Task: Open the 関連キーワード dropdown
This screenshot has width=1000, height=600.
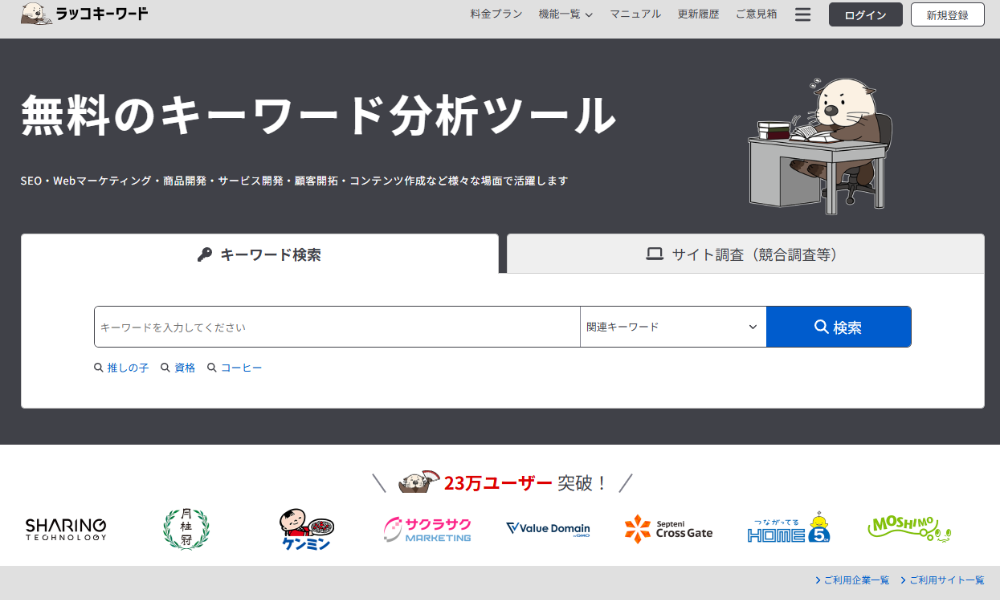Action: pyautogui.click(x=673, y=326)
